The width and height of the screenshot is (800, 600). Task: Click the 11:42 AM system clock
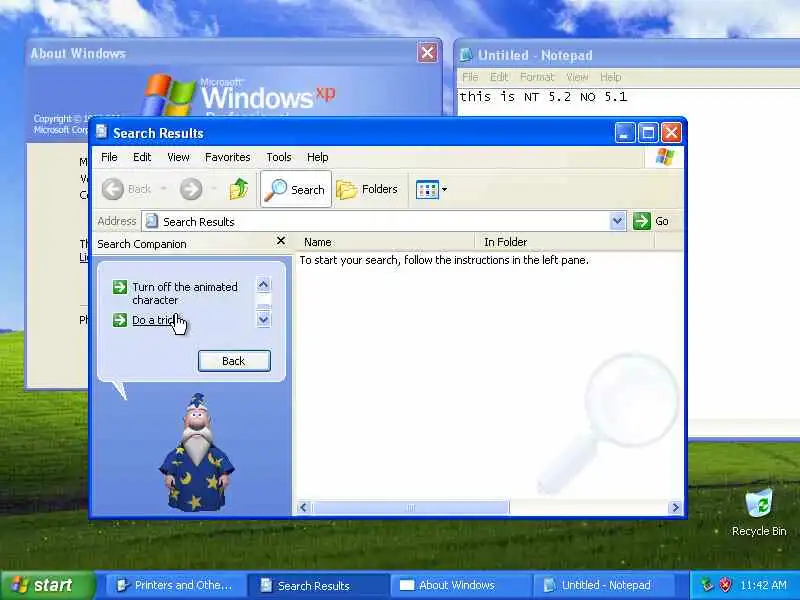pos(763,585)
